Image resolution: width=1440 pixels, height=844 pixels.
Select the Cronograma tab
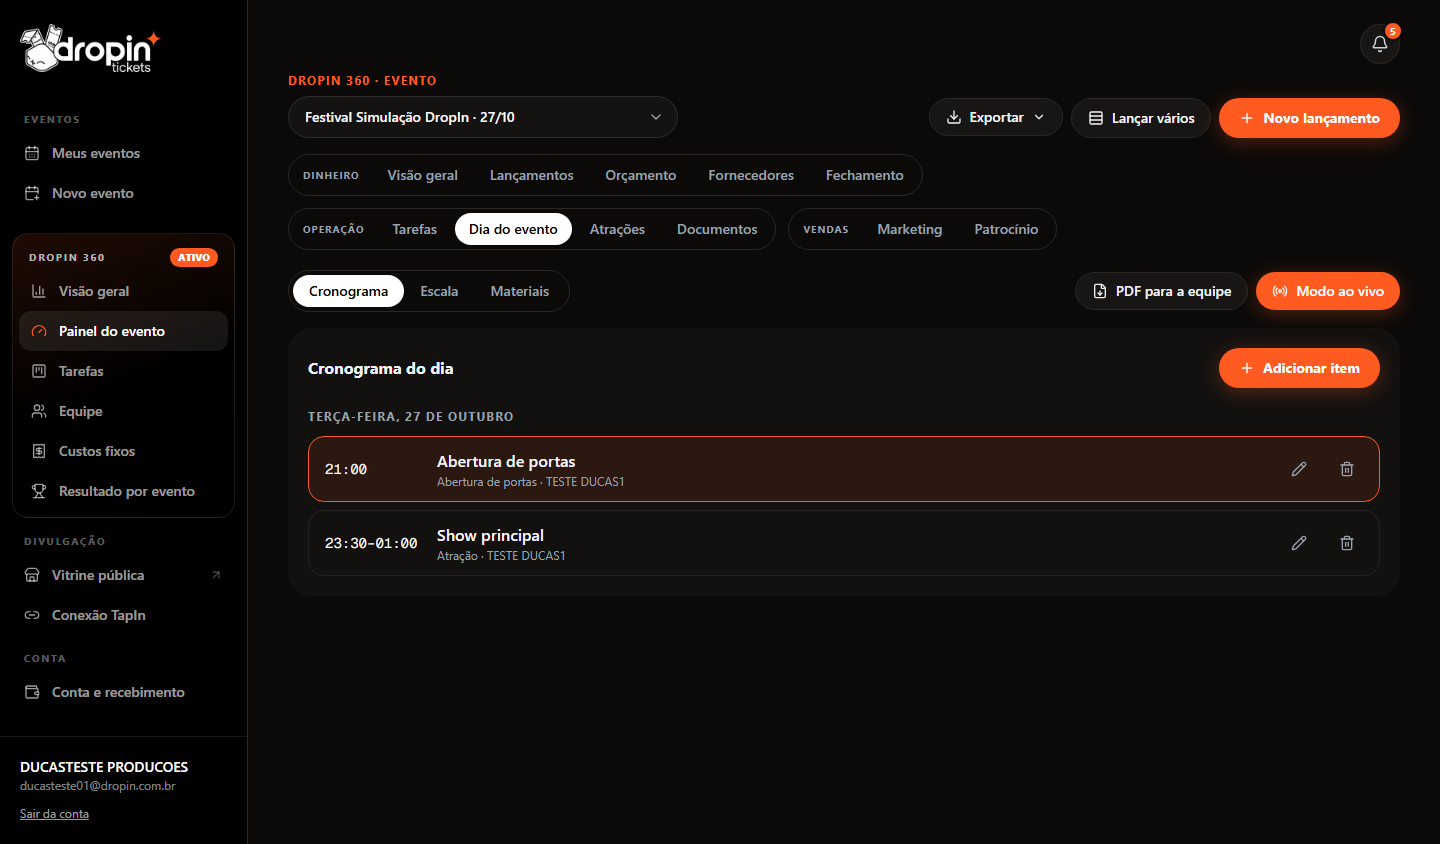pyautogui.click(x=348, y=291)
